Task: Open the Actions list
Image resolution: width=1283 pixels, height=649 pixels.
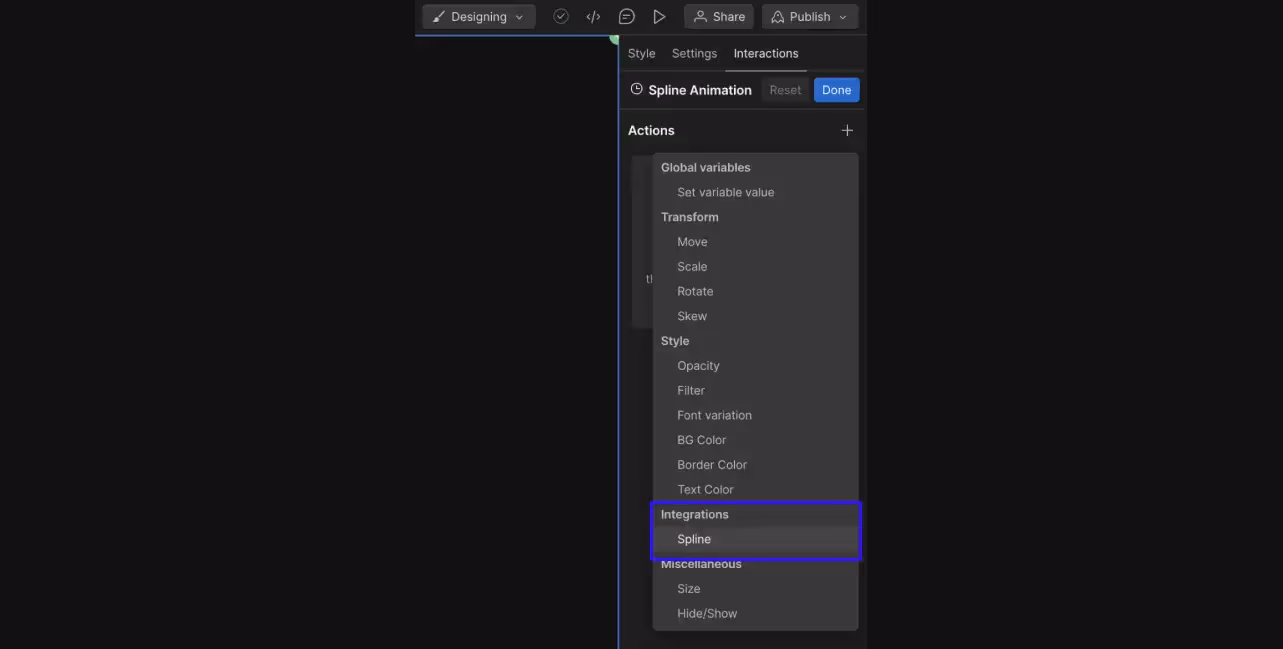Action: [651, 130]
